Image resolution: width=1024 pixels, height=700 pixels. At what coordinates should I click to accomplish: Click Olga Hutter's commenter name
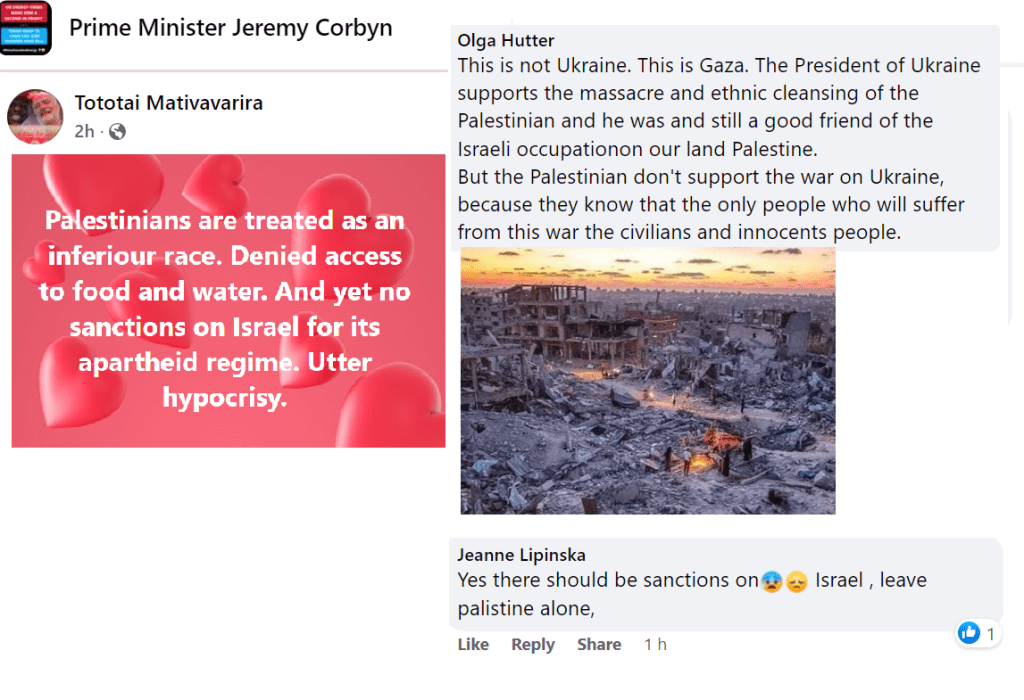pos(506,40)
